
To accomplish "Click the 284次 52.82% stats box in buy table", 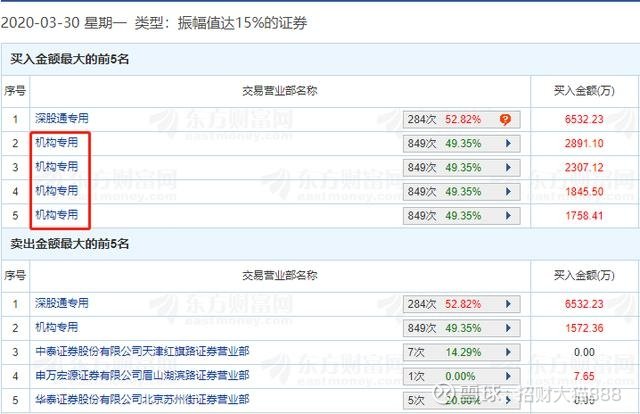I will (462, 120).
